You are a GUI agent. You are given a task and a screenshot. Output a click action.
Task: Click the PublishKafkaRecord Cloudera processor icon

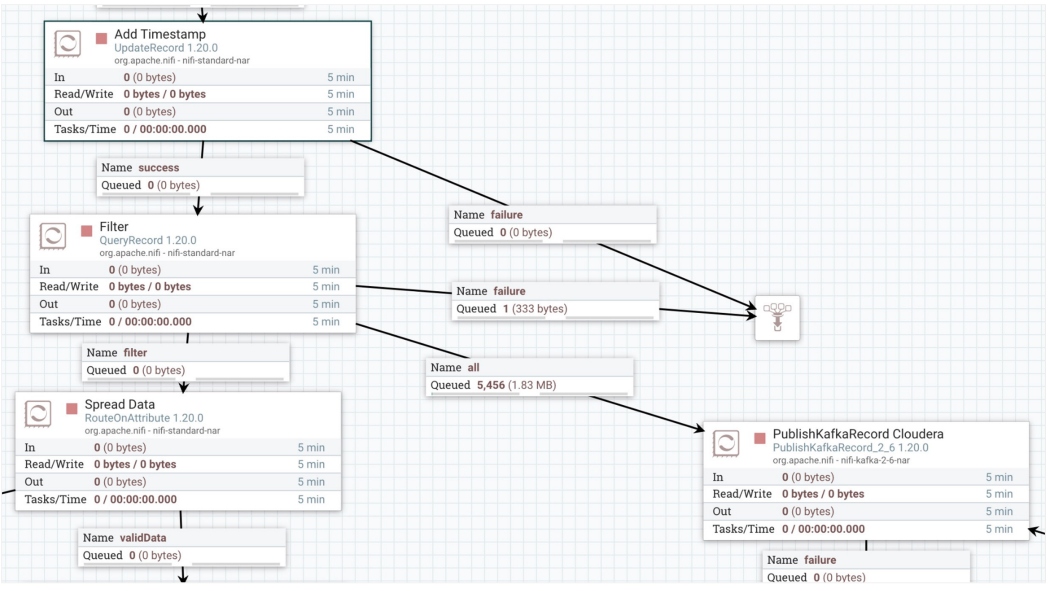[726, 443]
